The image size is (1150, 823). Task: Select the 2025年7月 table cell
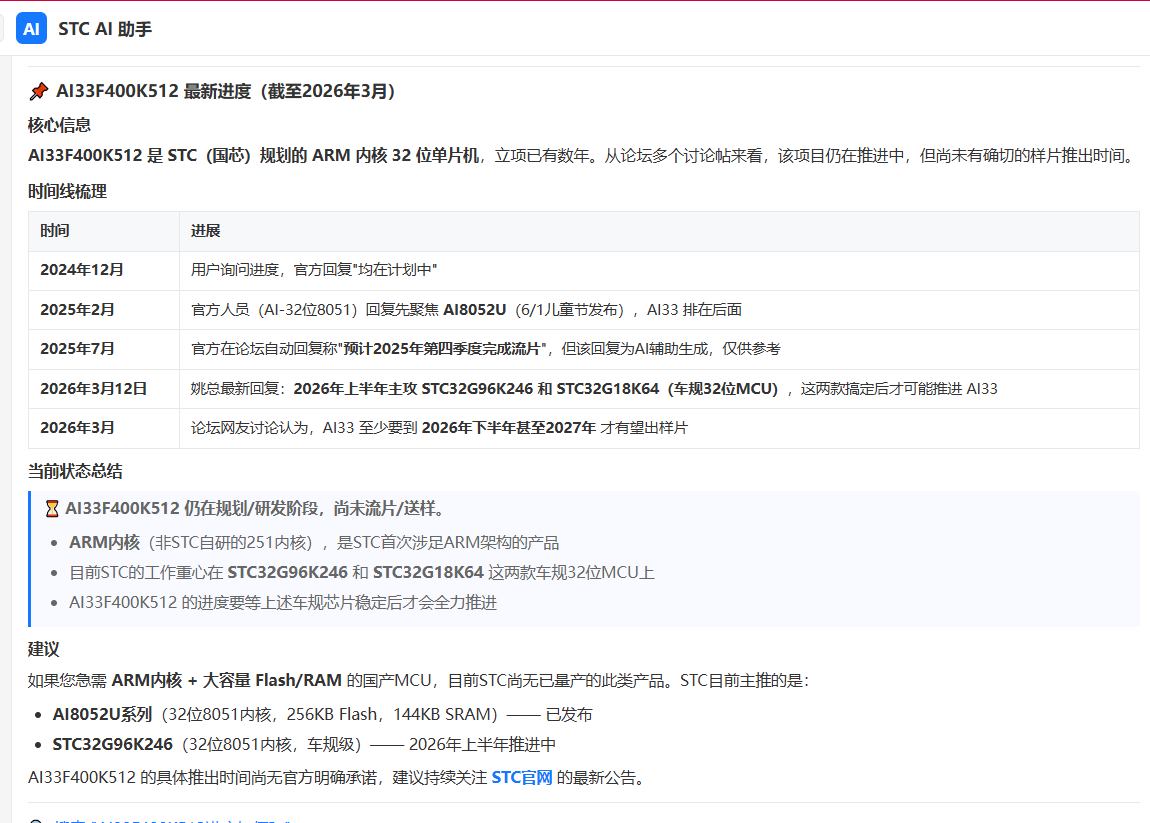point(104,349)
